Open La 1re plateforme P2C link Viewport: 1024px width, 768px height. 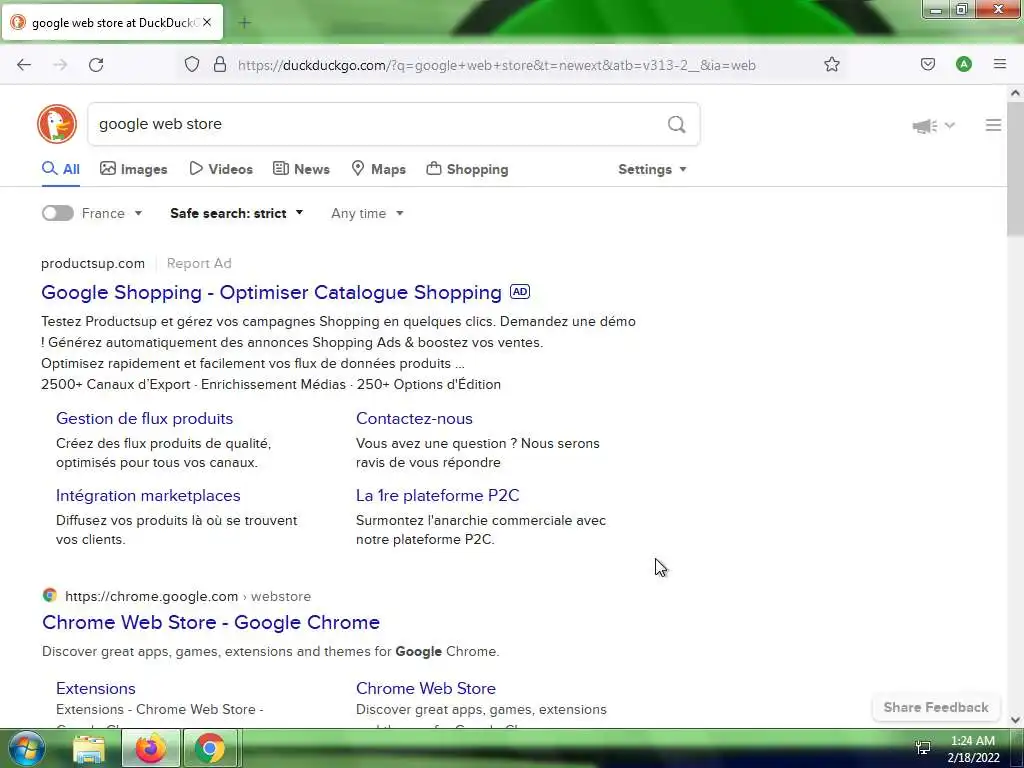(438, 495)
